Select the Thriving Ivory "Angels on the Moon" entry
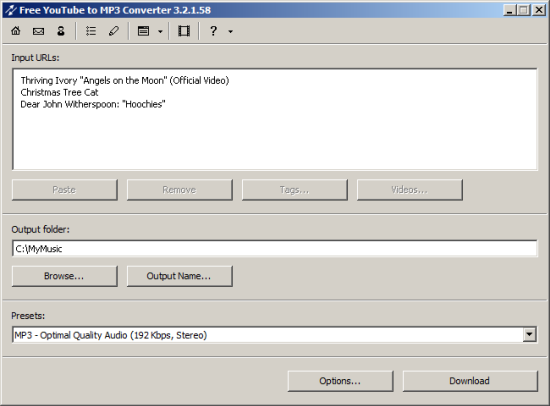This screenshot has width=550, height=406. click(x=125, y=81)
